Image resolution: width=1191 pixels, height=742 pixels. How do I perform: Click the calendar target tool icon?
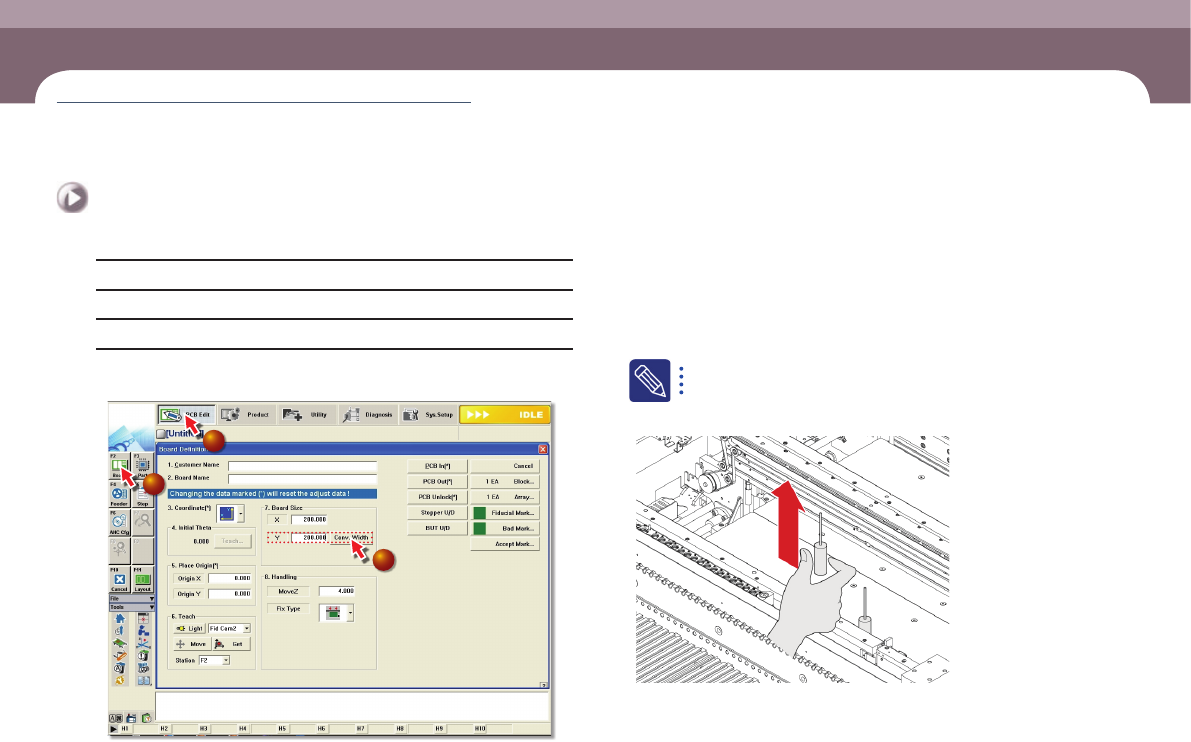tap(144, 618)
